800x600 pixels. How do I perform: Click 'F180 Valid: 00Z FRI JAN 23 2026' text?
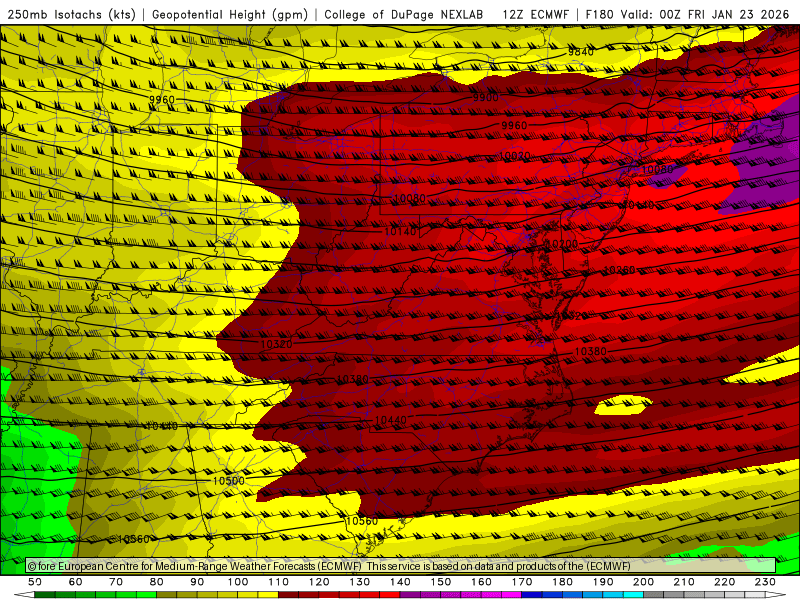(x=687, y=14)
